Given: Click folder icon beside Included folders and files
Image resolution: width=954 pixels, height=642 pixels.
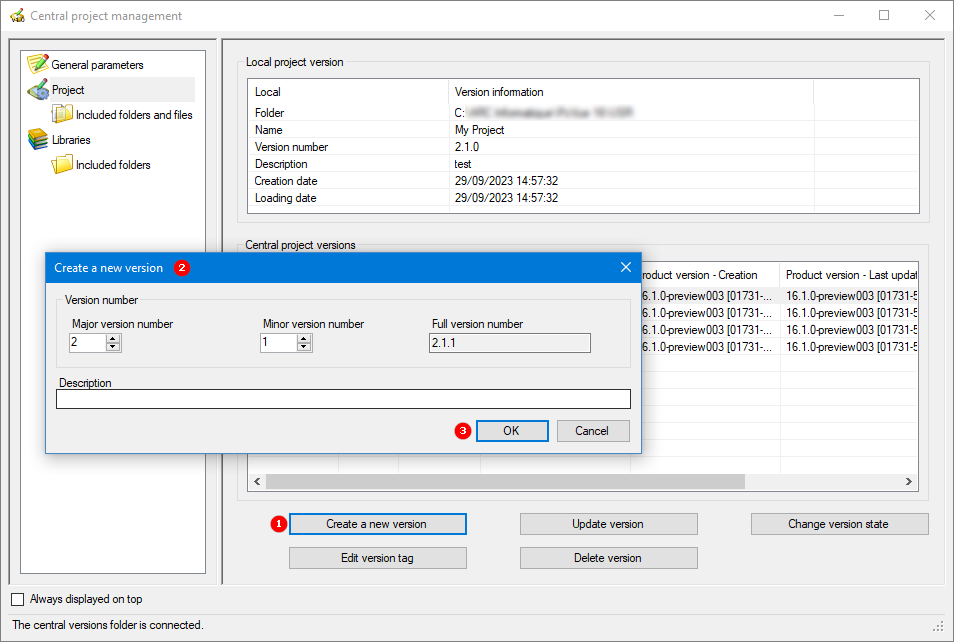Looking at the screenshot, I should (63, 115).
